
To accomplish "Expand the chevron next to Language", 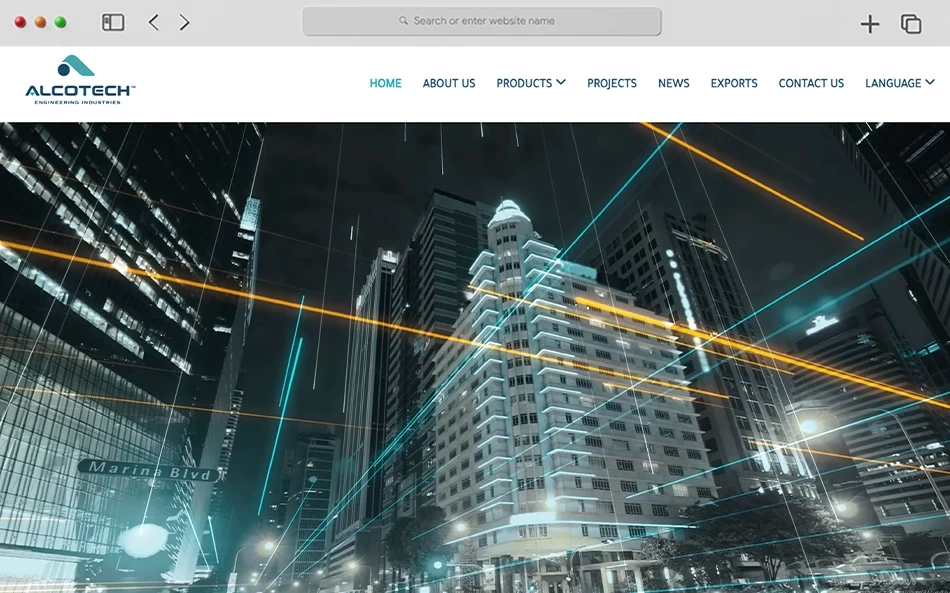I will pos(930,82).
